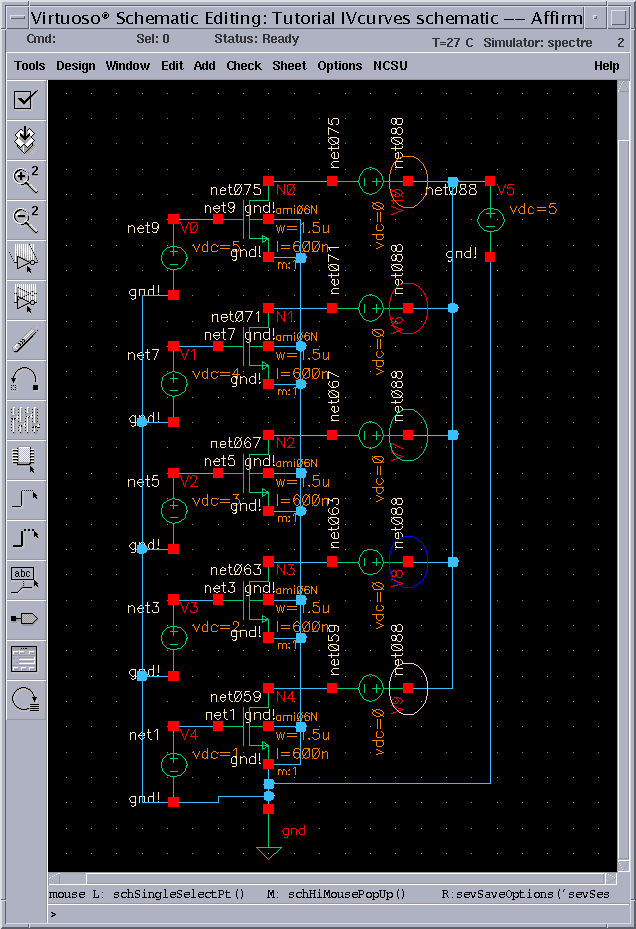Click the T=27 C temperature text
636x929 pixels.
point(452,43)
